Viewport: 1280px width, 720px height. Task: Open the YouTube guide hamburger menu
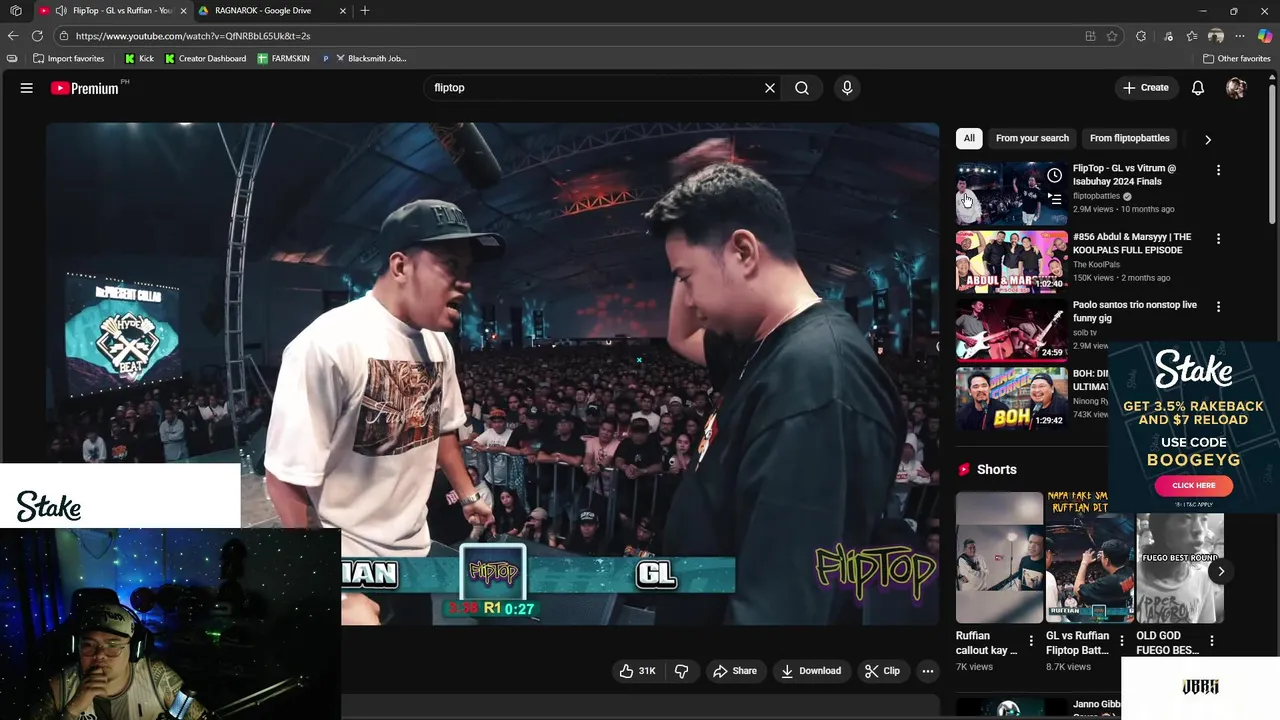point(27,88)
